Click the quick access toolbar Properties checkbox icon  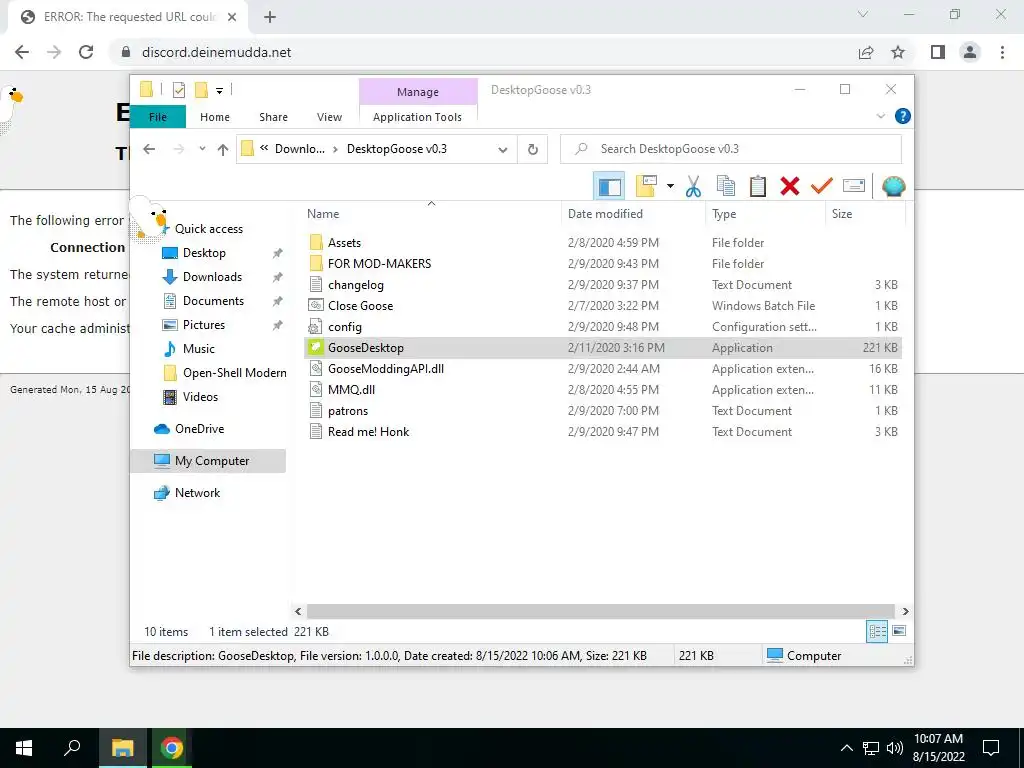coord(178,90)
